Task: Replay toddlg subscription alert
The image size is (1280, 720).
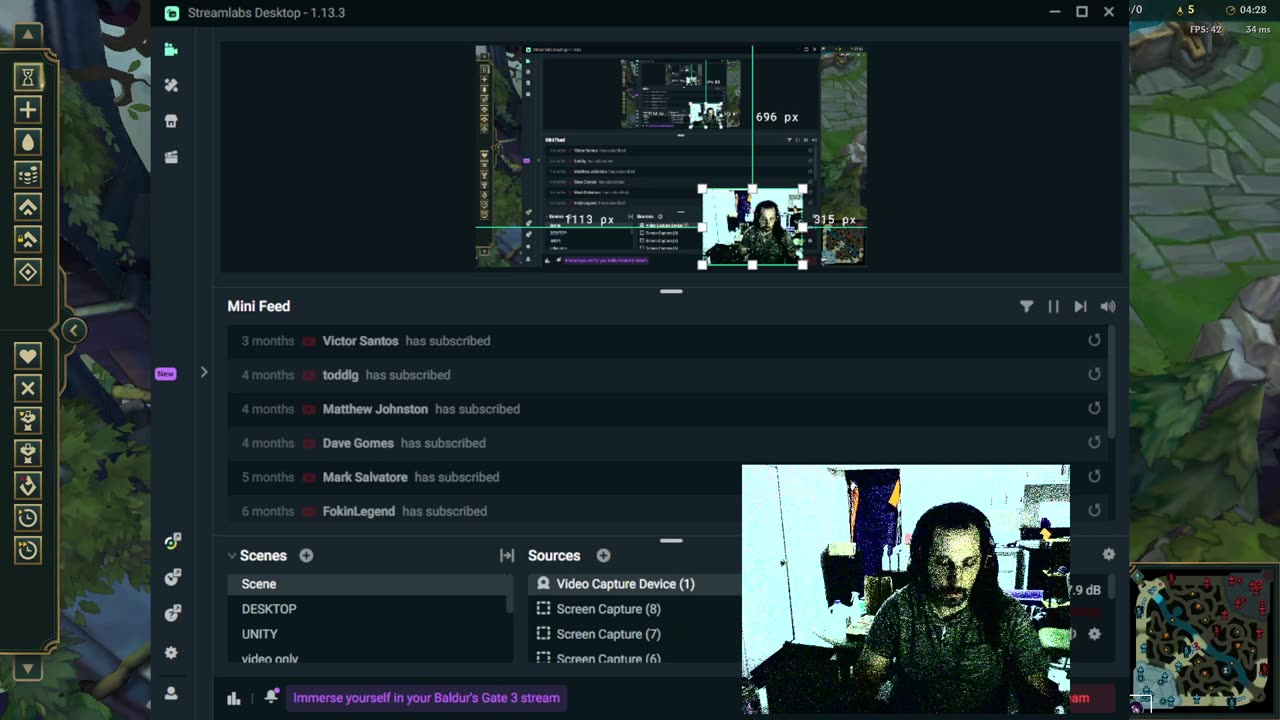Action: 1094,374
